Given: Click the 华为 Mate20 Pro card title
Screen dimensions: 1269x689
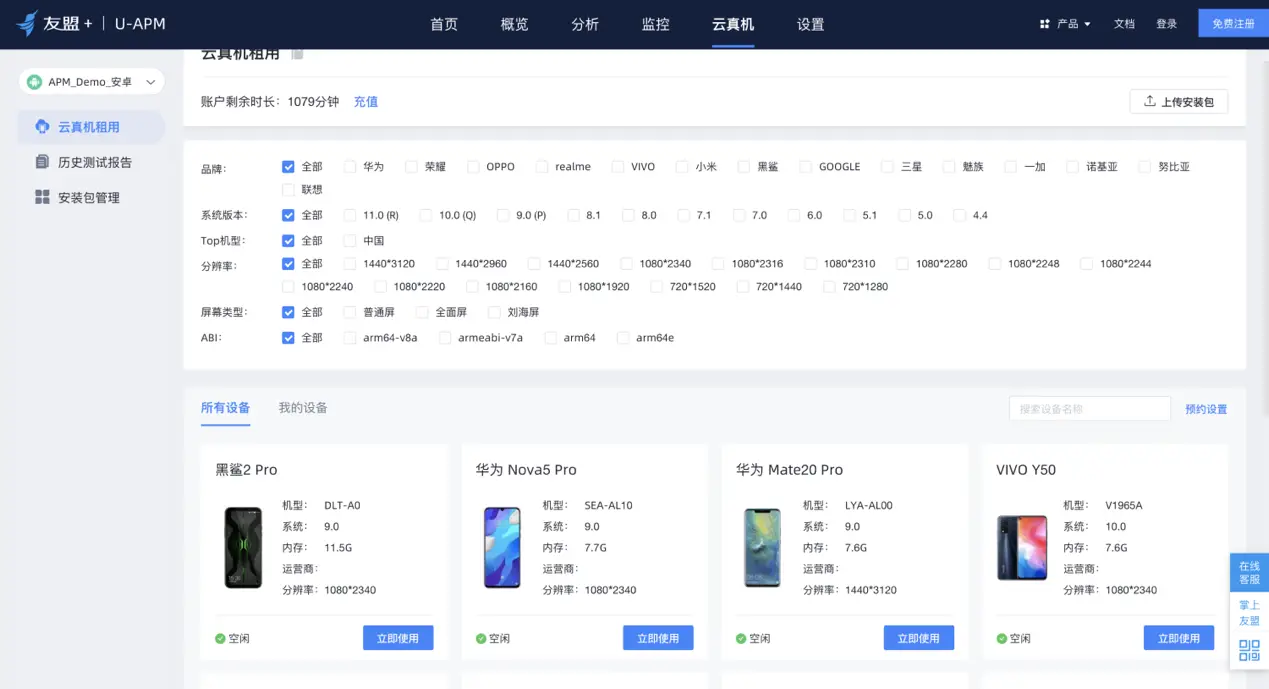Looking at the screenshot, I should coord(789,470).
